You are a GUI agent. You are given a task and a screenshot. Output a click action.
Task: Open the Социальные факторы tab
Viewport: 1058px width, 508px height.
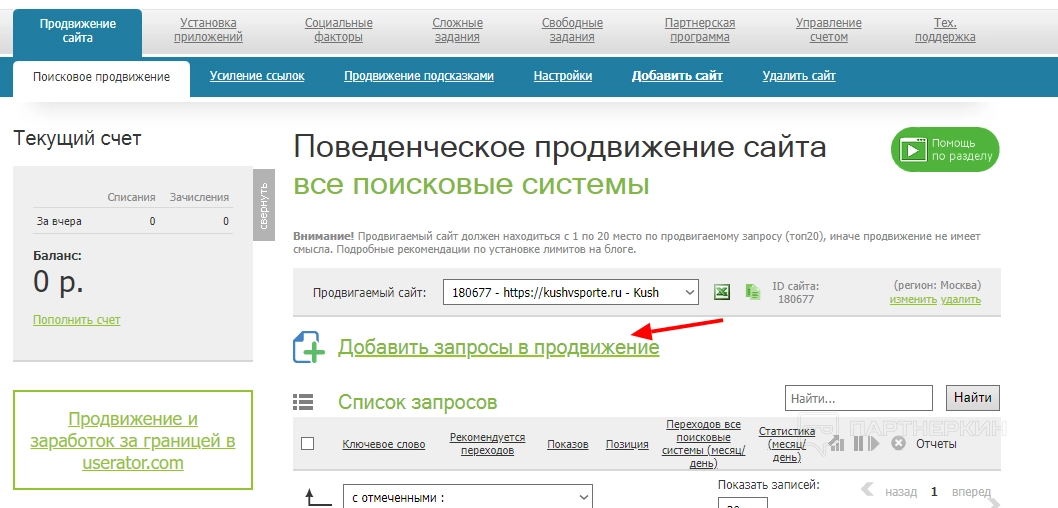(x=339, y=30)
